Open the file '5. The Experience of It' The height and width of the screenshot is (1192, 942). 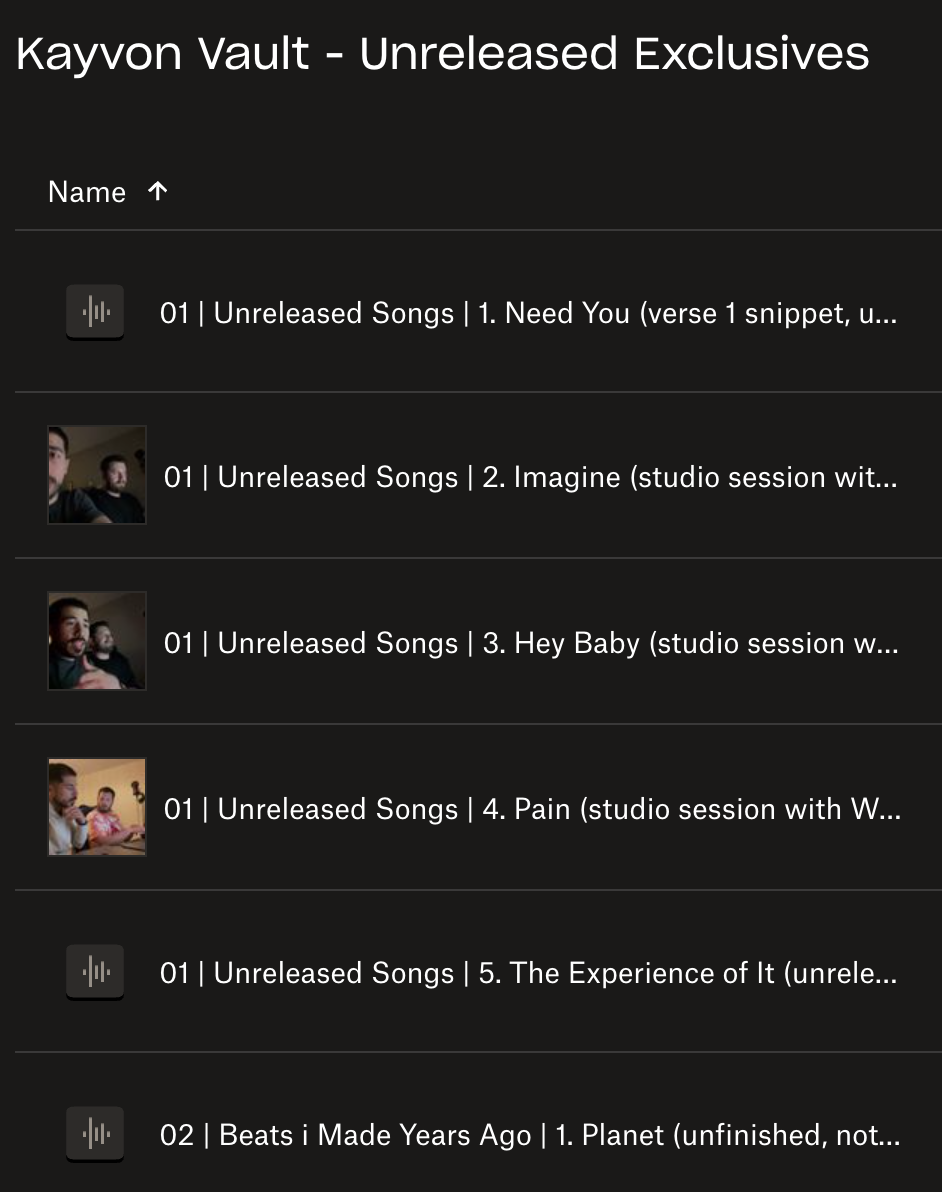pyautogui.click(x=528, y=973)
